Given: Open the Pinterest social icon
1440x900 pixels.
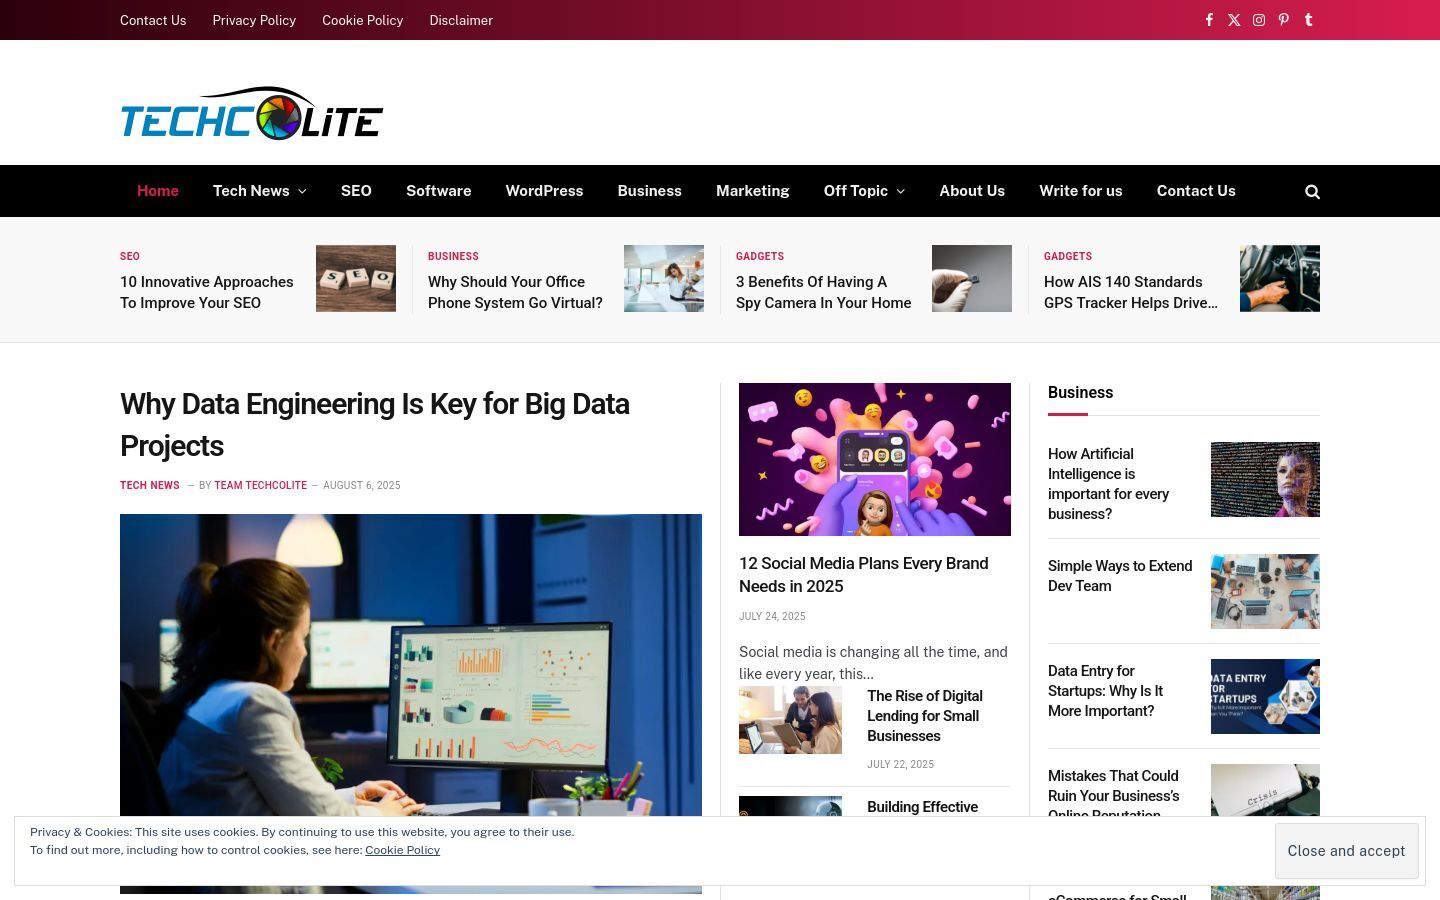Looking at the screenshot, I should 1284,20.
